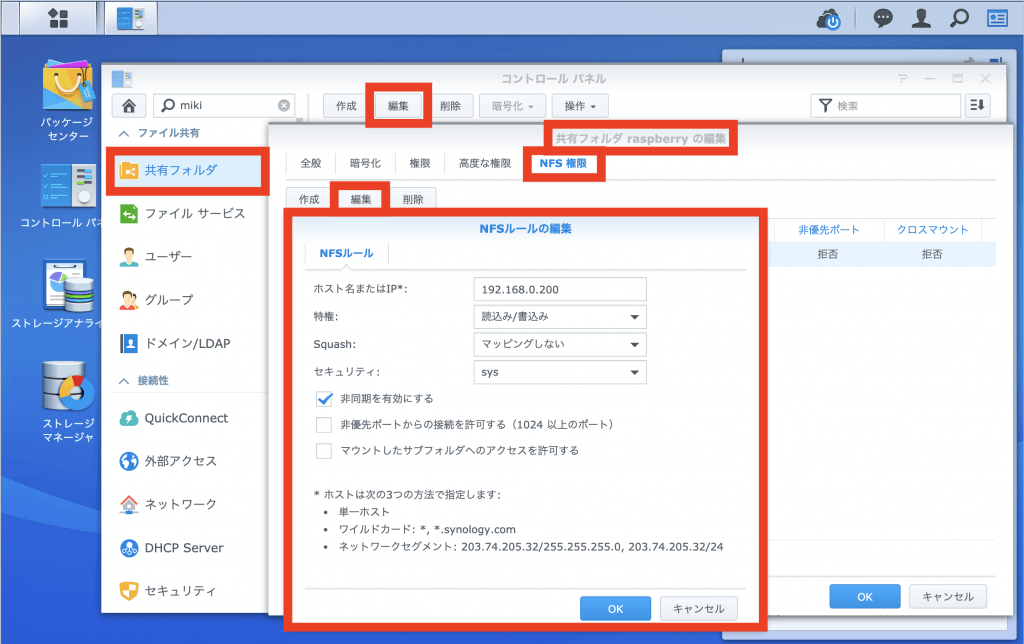The width and height of the screenshot is (1024, 644).
Task: Enable 非優先ポートからの接続を許可する checkbox
Action: click(x=322, y=424)
